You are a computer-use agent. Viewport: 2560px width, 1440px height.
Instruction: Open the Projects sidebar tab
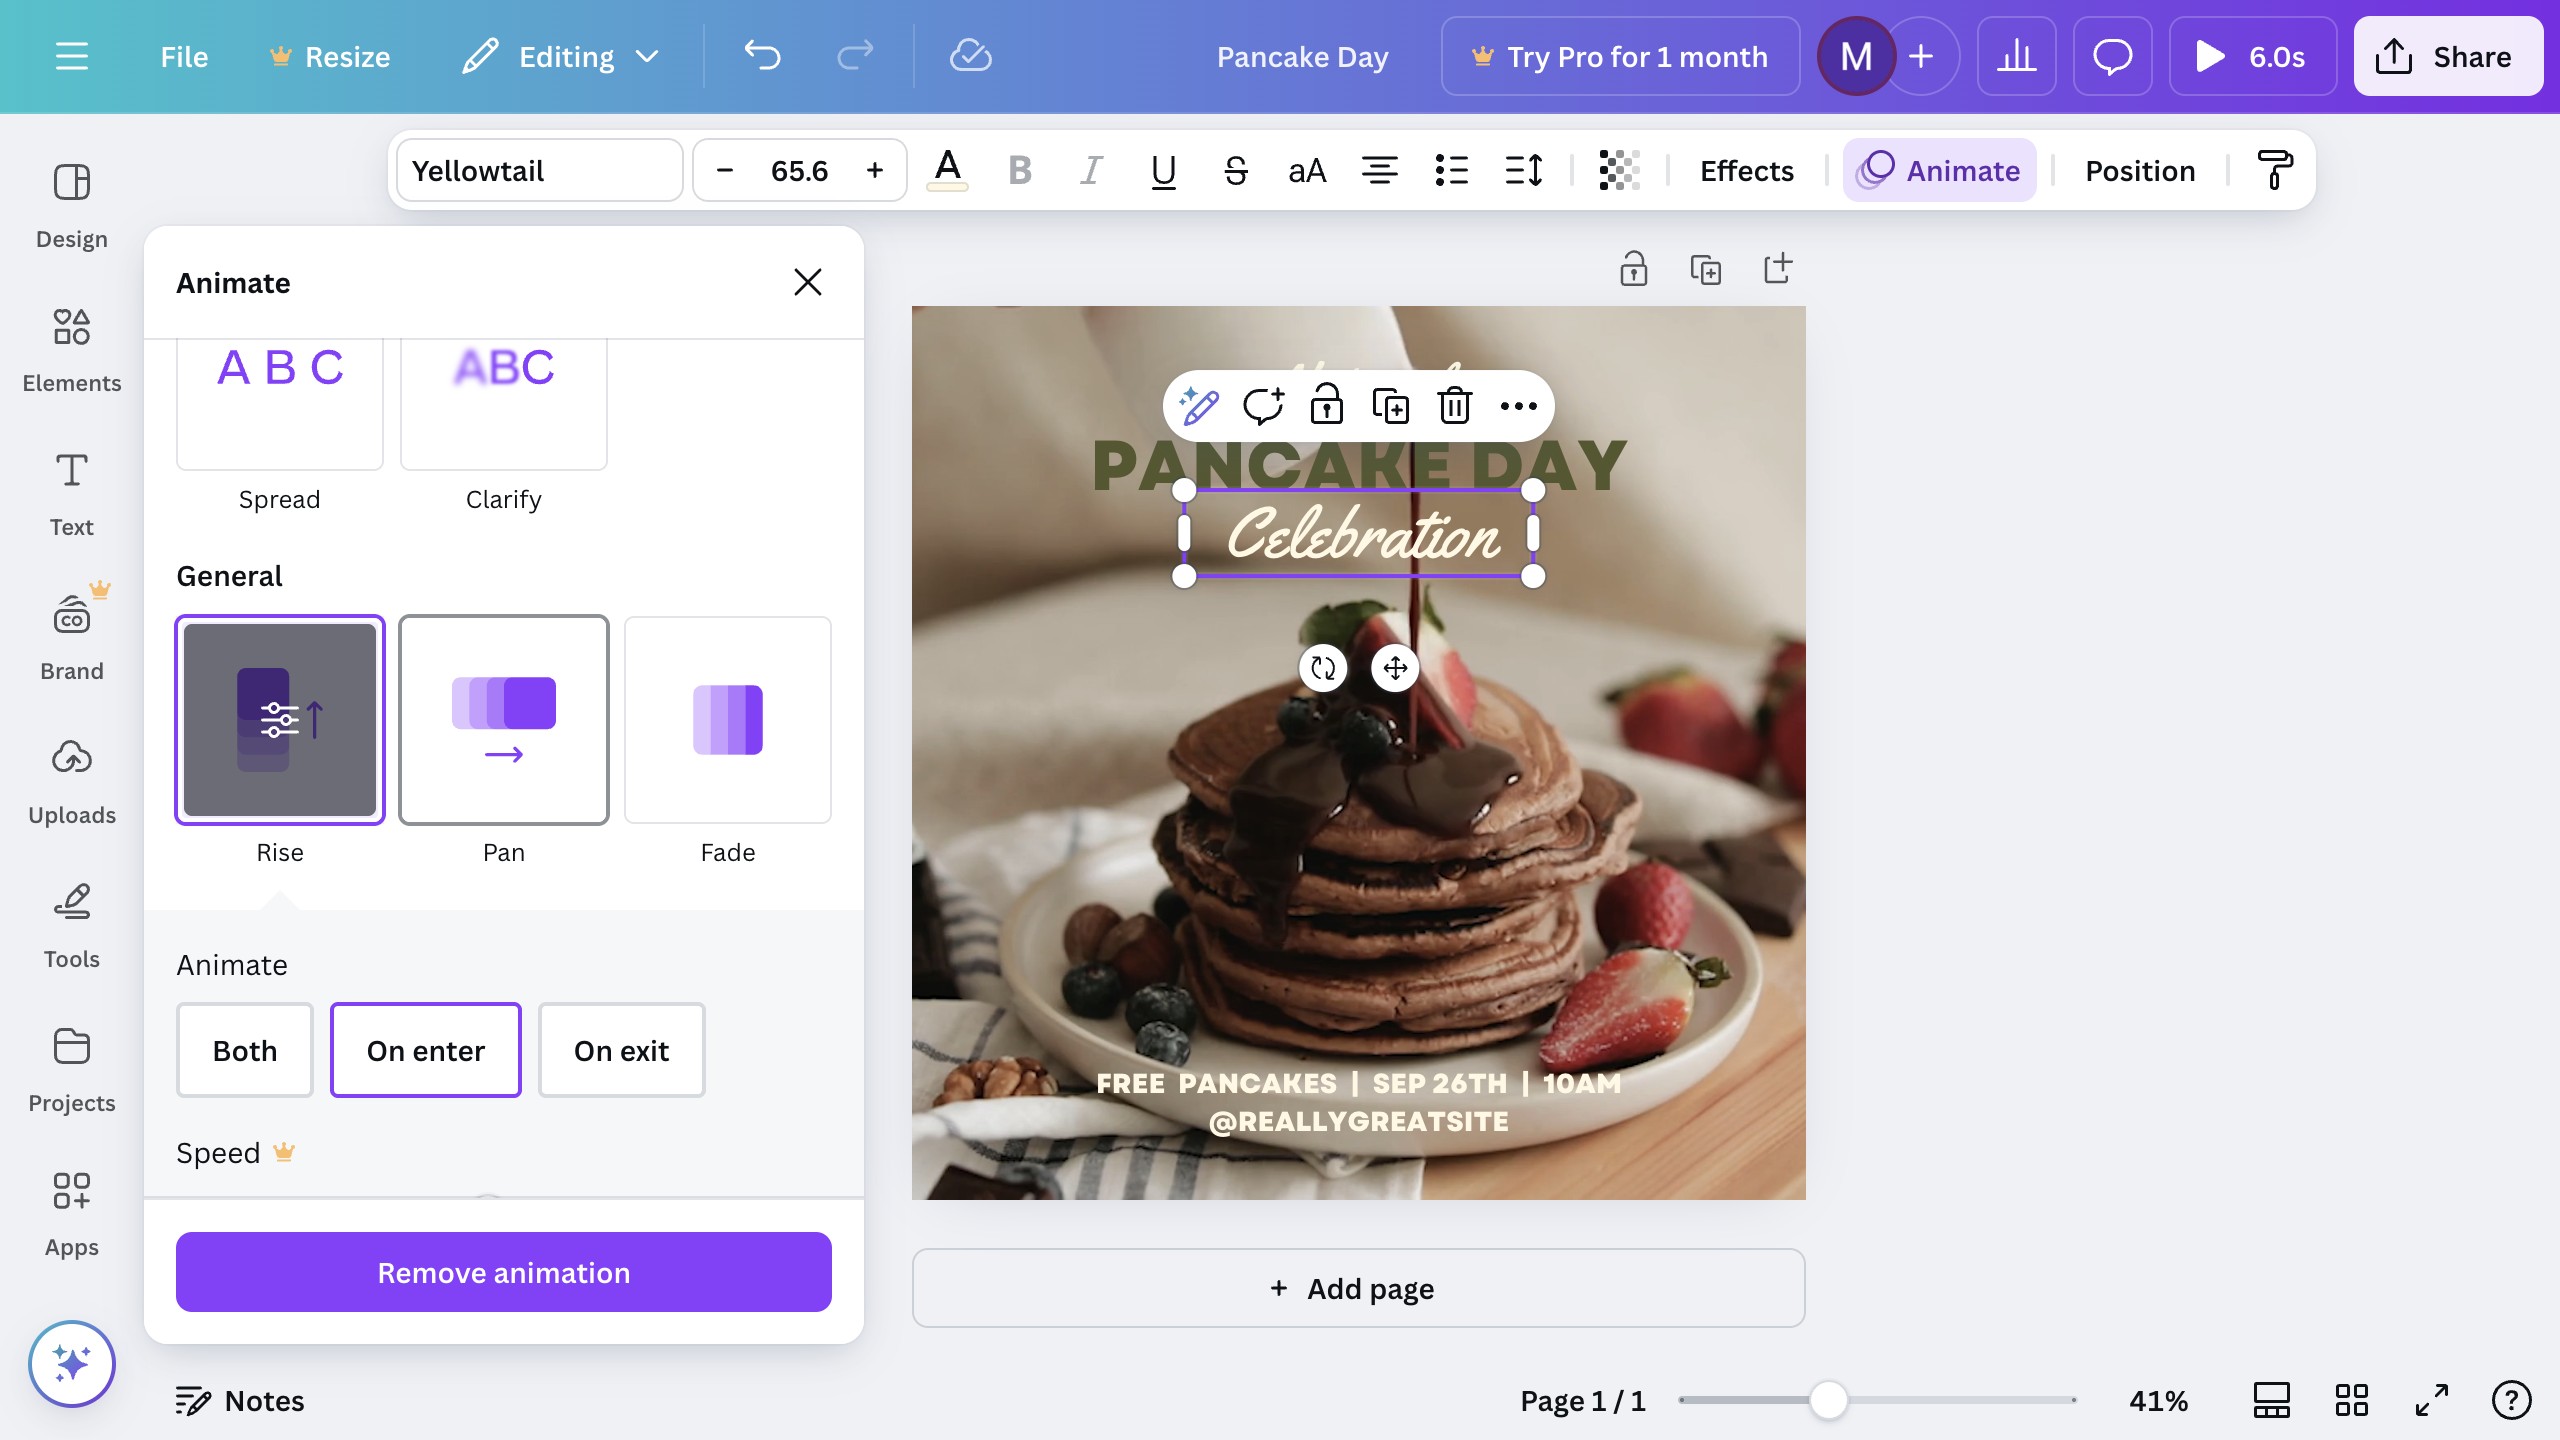point(72,1070)
